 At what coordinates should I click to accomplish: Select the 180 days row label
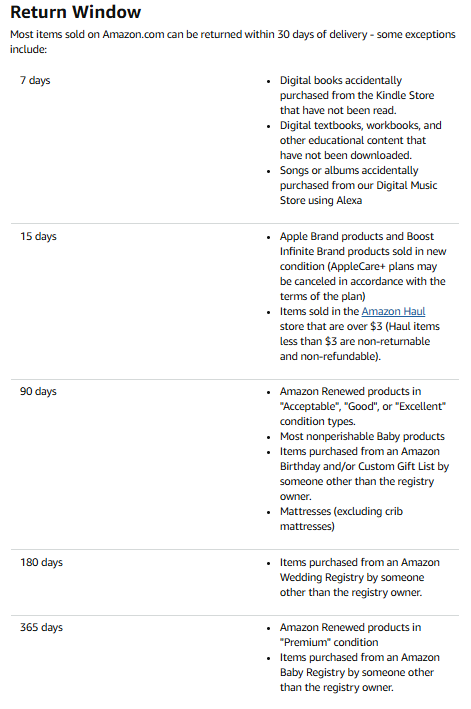pyautogui.click(x=41, y=562)
